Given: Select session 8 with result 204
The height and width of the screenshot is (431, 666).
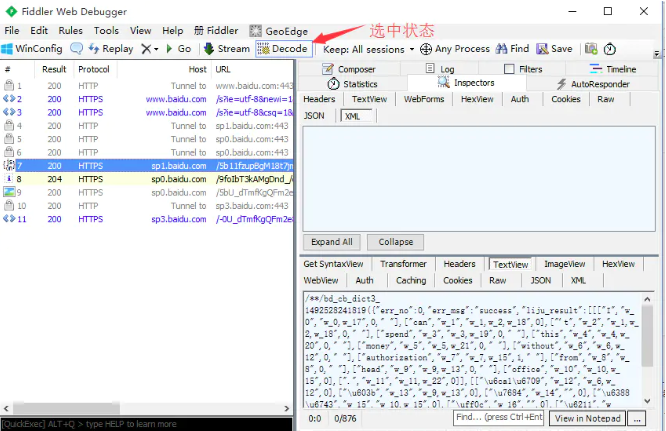Looking at the screenshot, I should click(x=147, y=179).
